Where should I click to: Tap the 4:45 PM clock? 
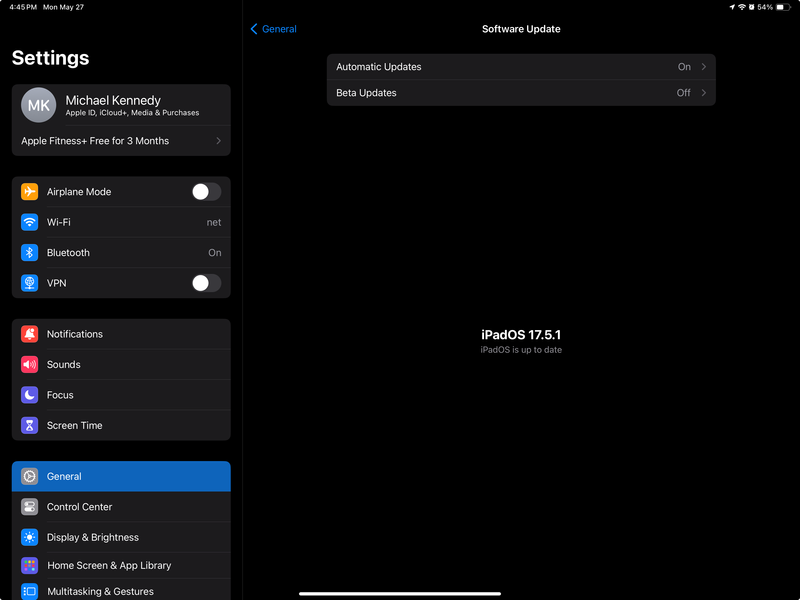(x=23, y=7)
